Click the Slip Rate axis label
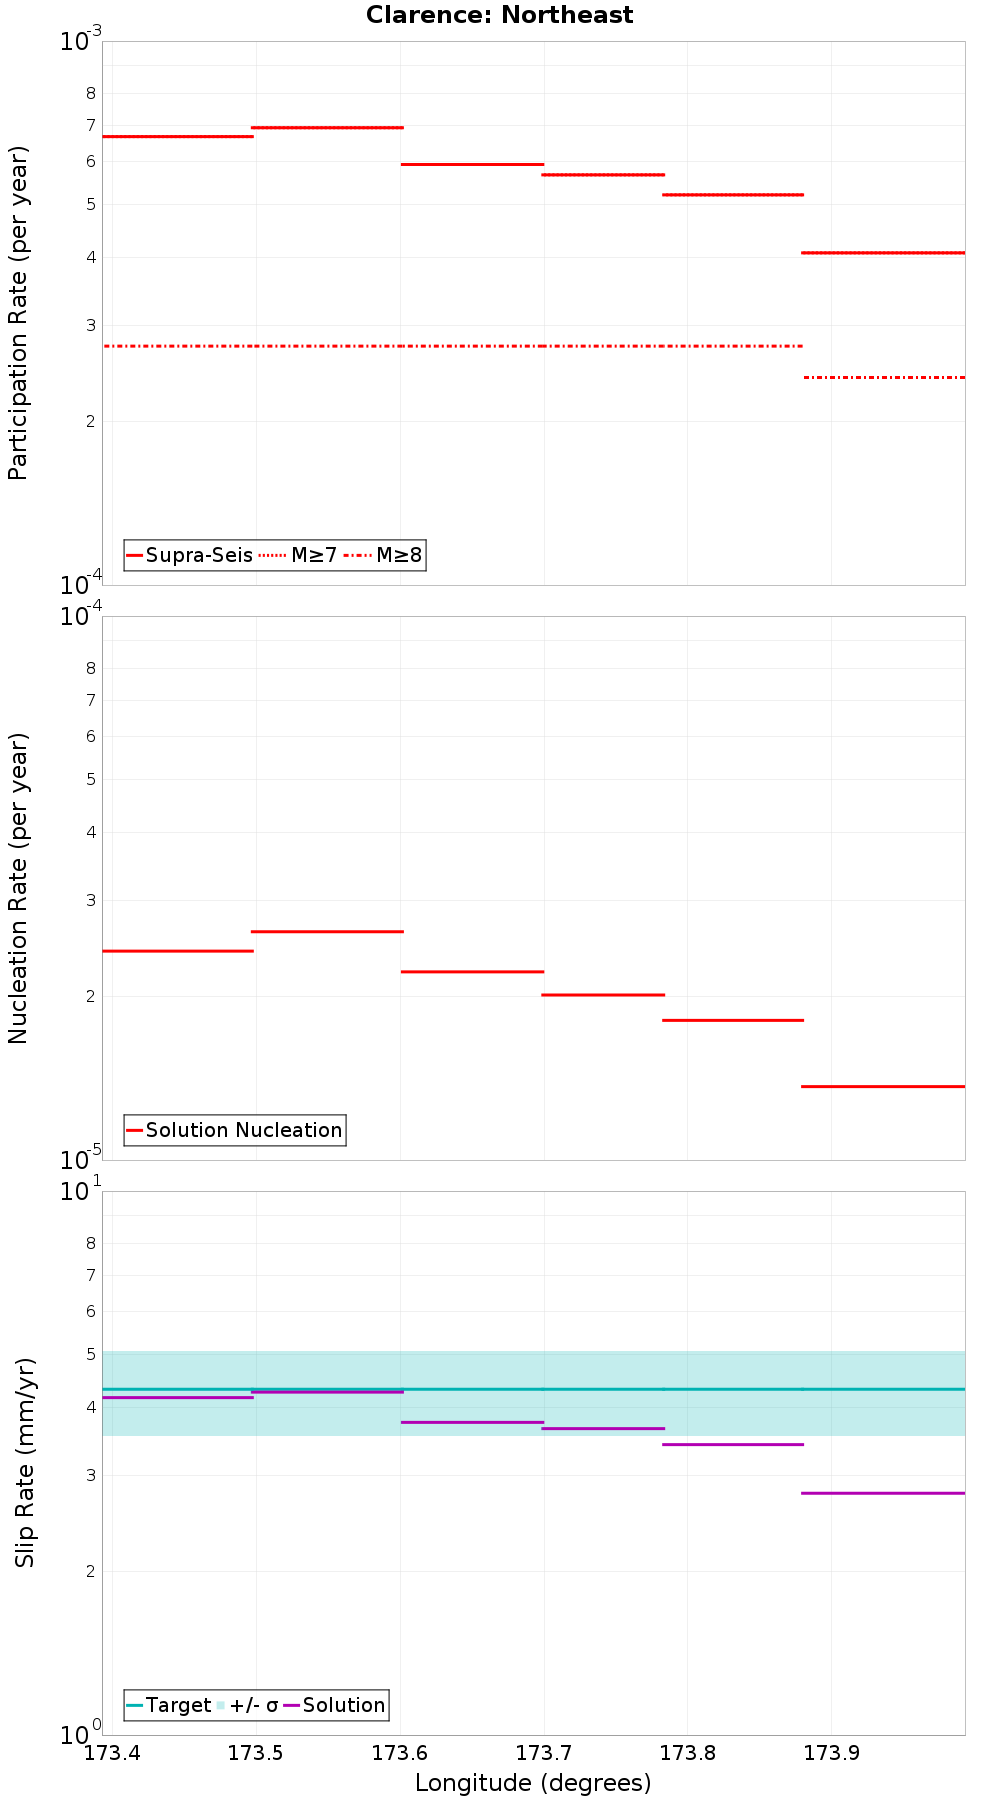Viewport: 1000px width, 1800px height. click(25, 1463)
